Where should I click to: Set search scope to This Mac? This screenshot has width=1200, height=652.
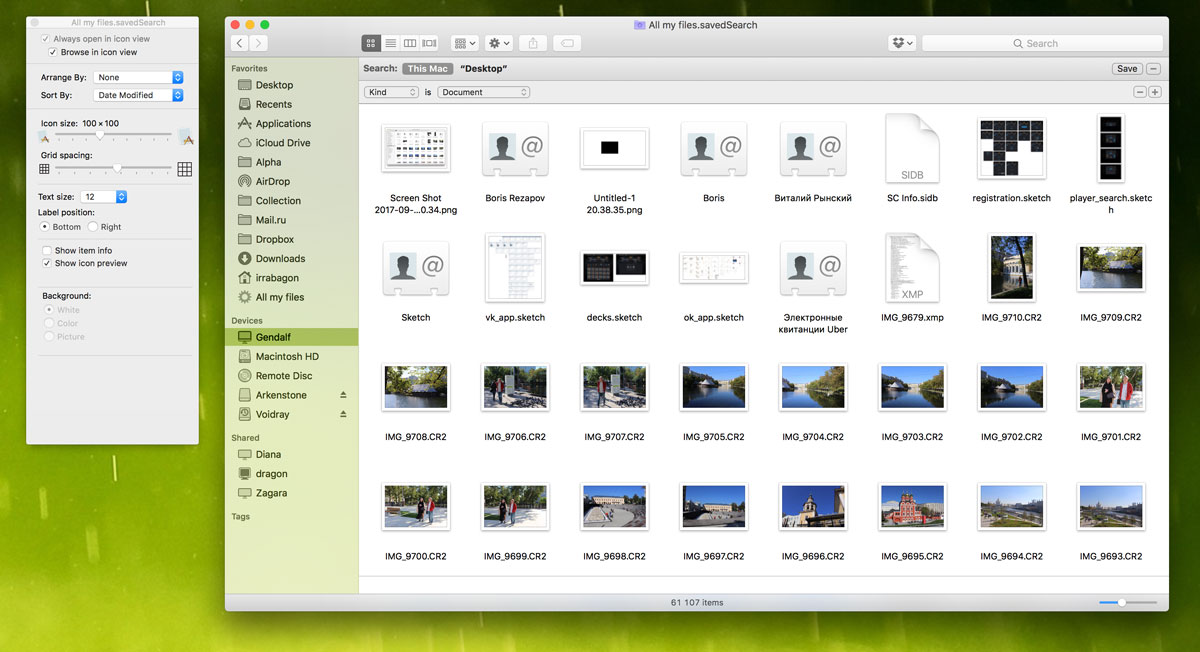coord(428,69)
